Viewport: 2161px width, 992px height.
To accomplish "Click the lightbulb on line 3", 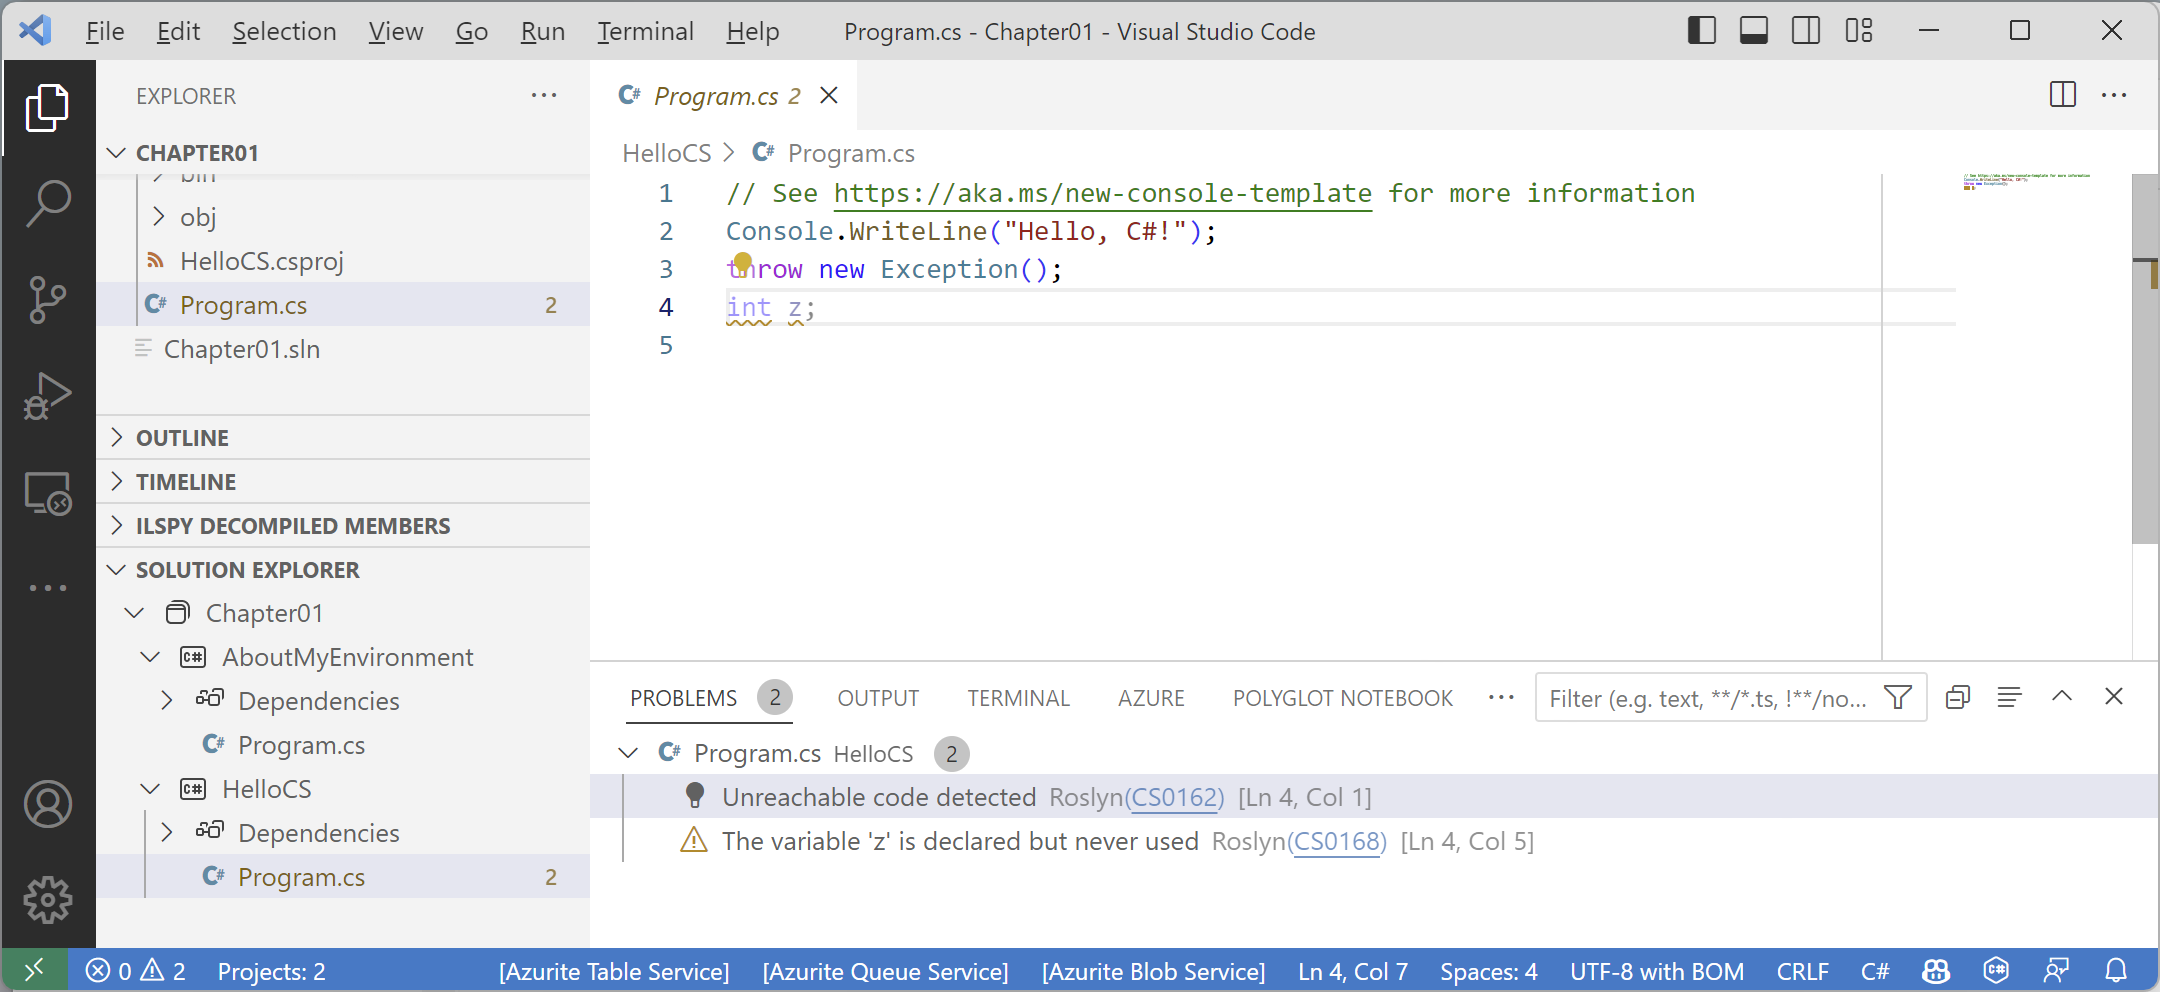I will (x=742, y=263).
